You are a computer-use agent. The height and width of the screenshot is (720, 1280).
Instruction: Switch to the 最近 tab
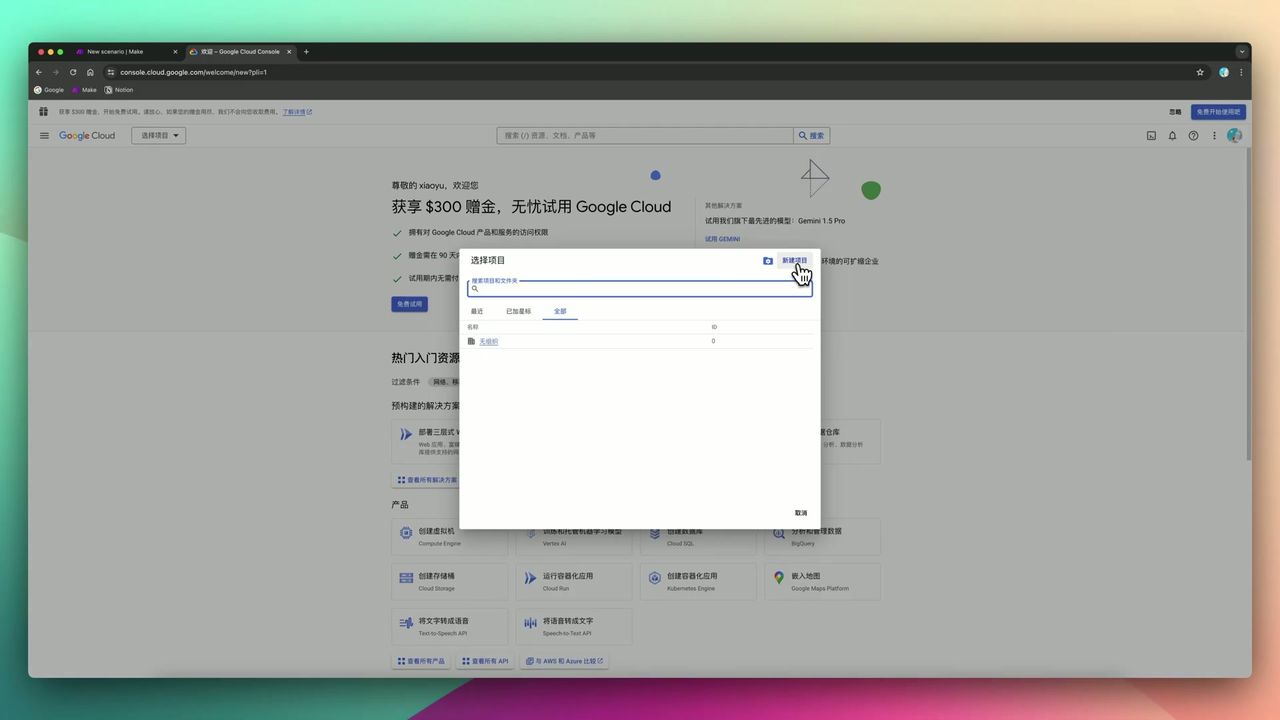coord(476,311)
